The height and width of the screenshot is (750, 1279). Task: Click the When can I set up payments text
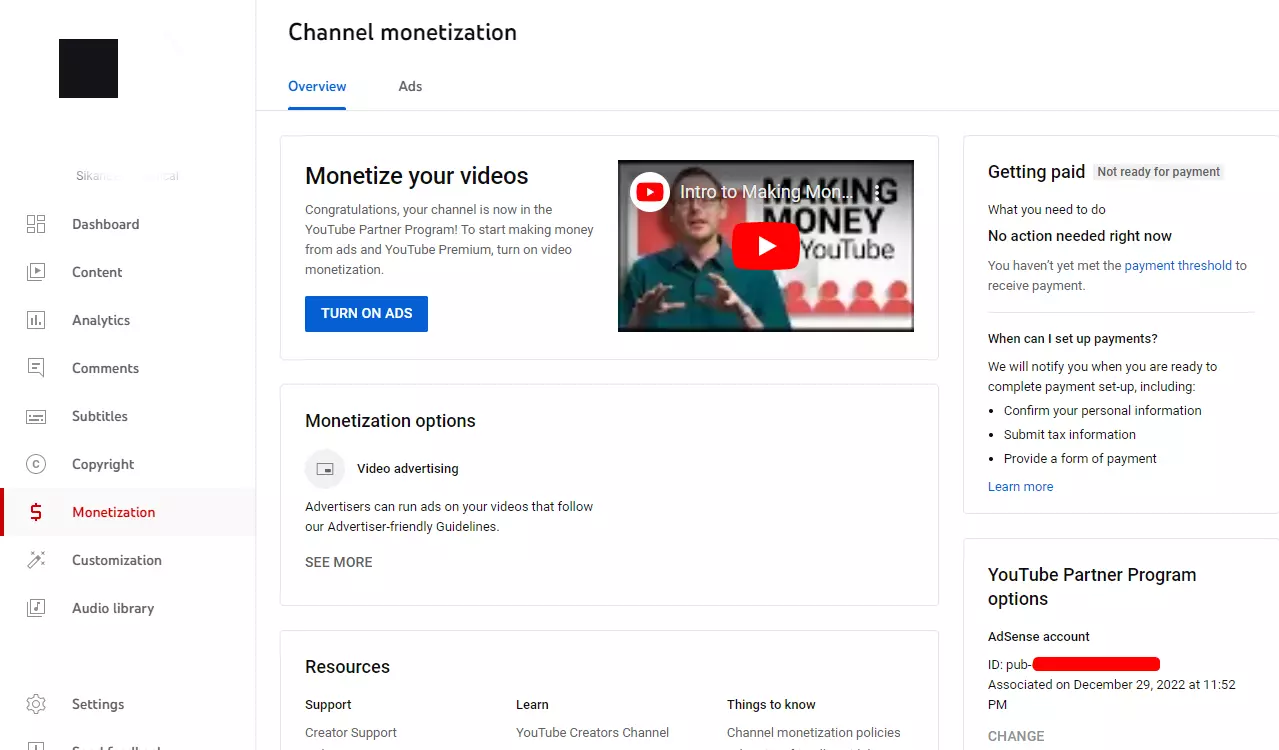pyautogui.click(x=1073, y=339)
